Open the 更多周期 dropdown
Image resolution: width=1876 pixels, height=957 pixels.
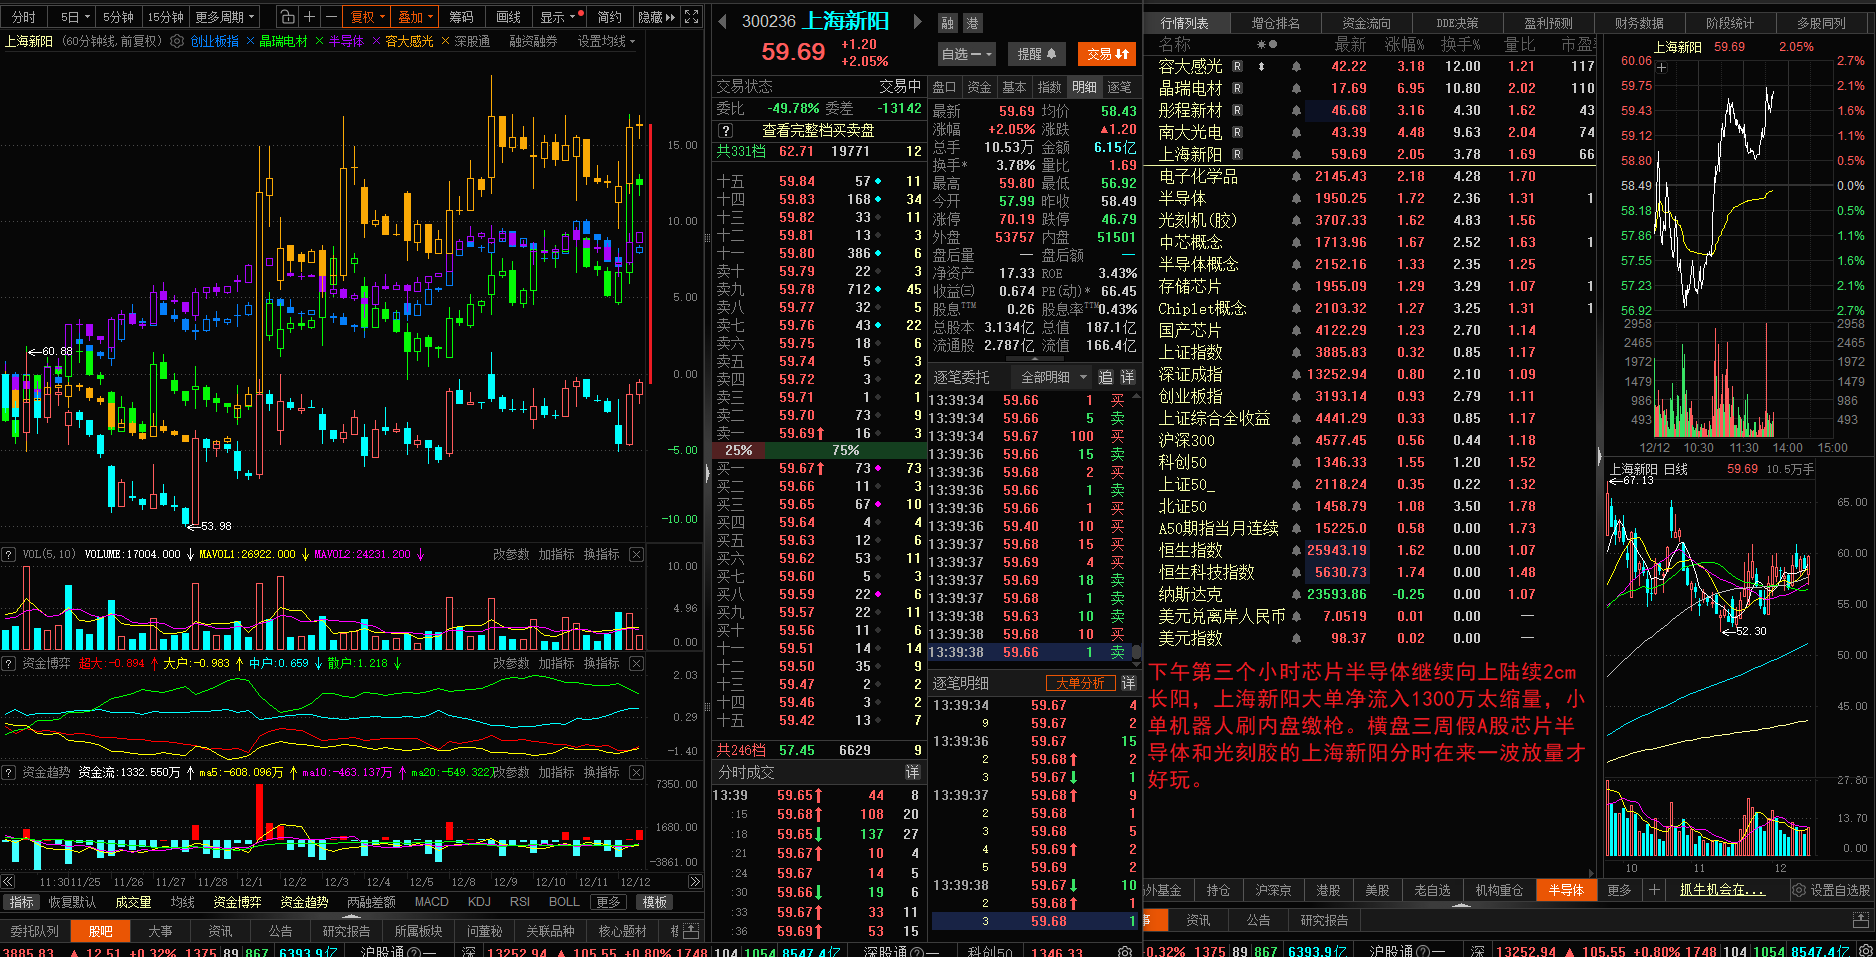(226, 17)
